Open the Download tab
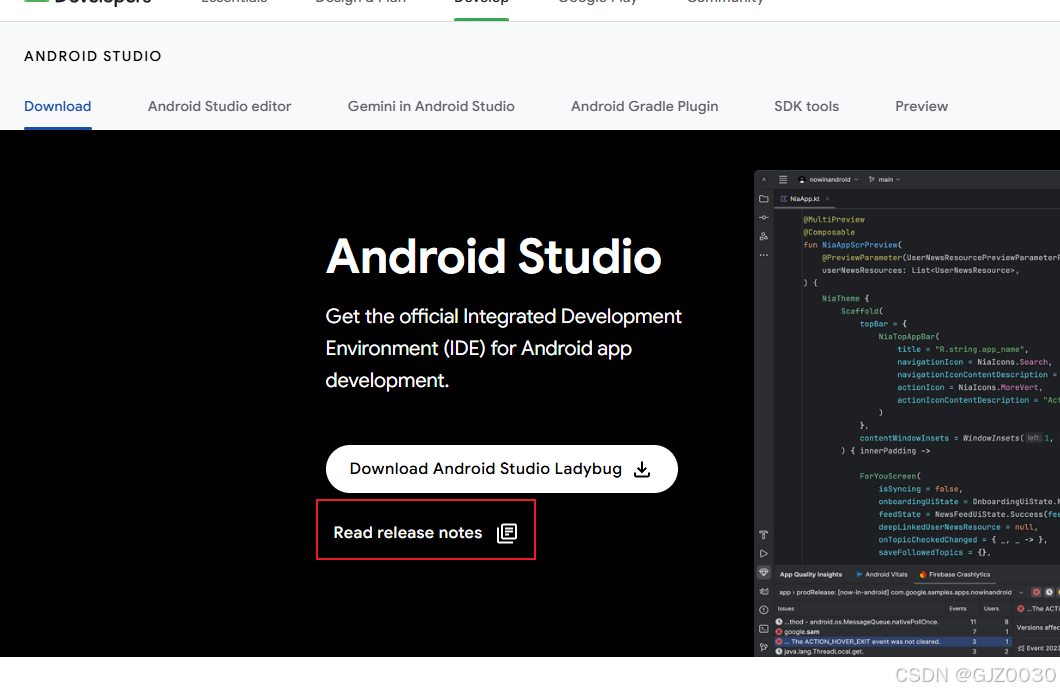 (x=57, y=106)
